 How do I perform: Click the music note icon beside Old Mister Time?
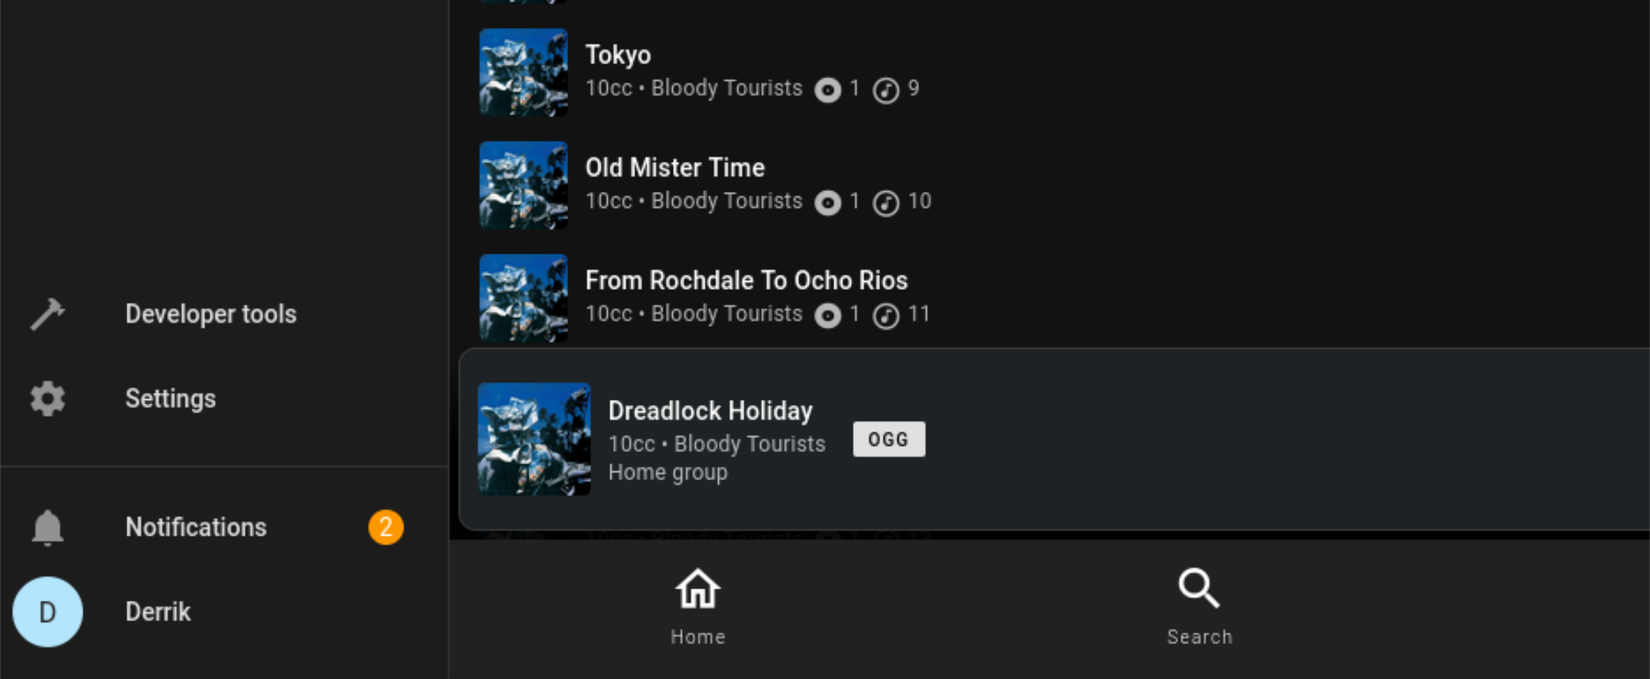pos(888,202)
